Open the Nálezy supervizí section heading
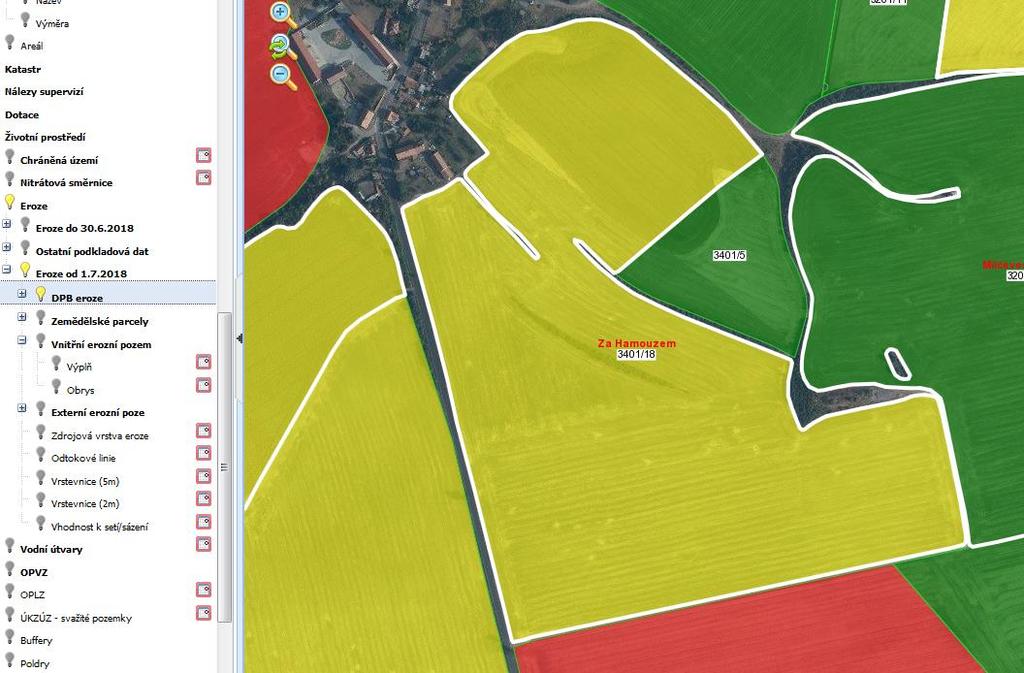The image size is (1024, 673). click(x=44, y=92)
